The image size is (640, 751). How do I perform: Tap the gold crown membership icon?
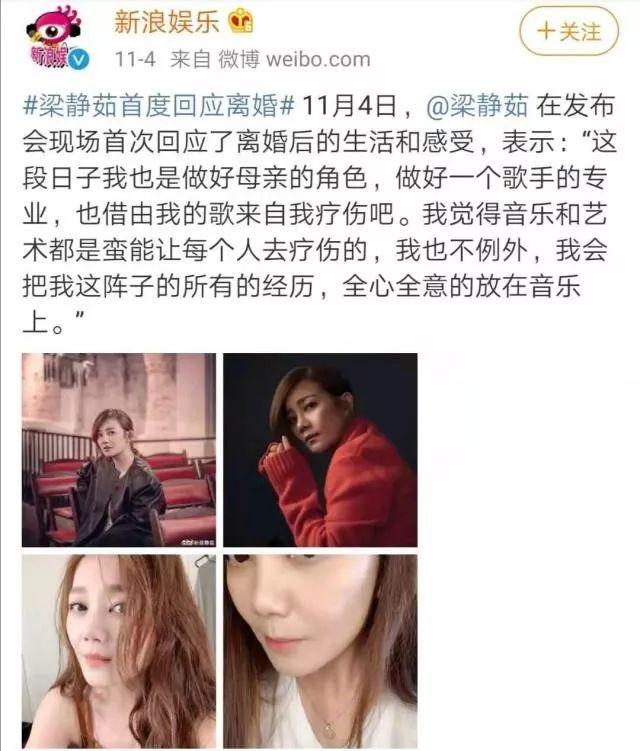point(241,22)
